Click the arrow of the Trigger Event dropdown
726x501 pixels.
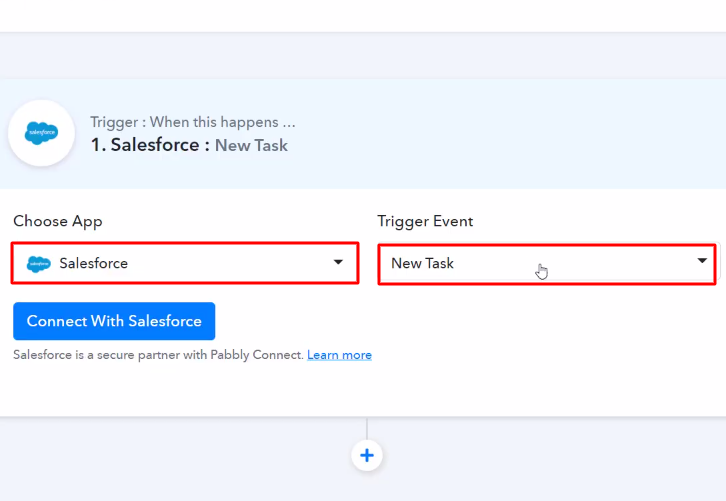(x=702, y=261)
